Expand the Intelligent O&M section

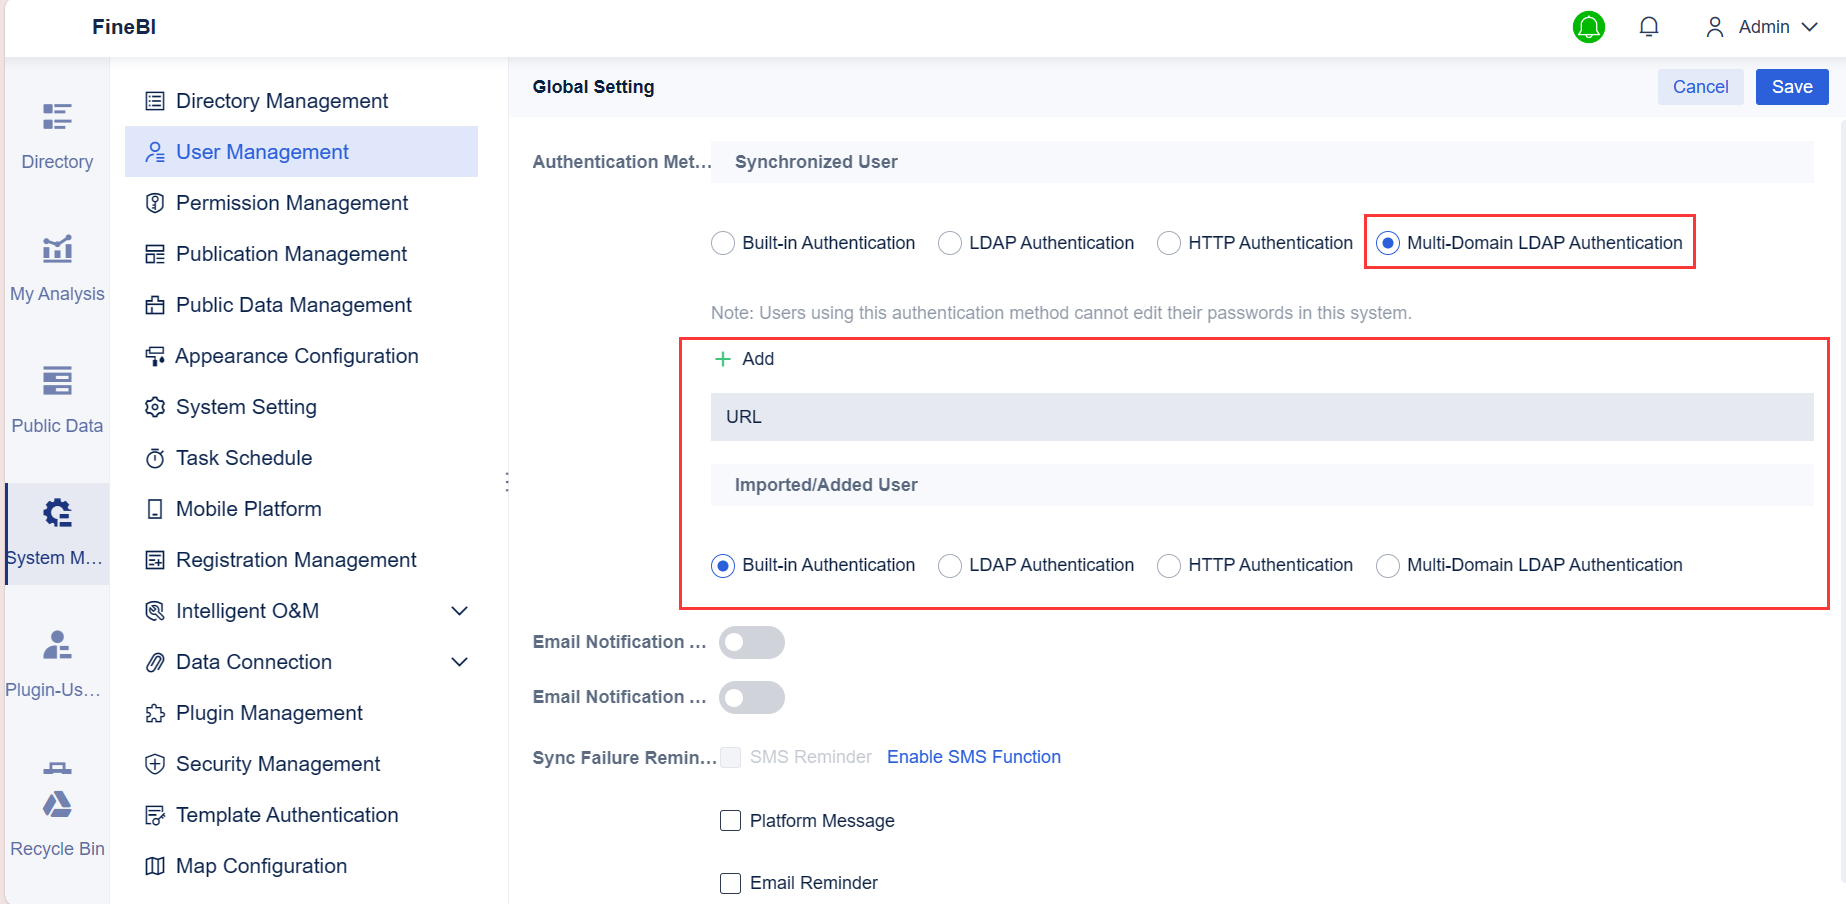point(459,610)
